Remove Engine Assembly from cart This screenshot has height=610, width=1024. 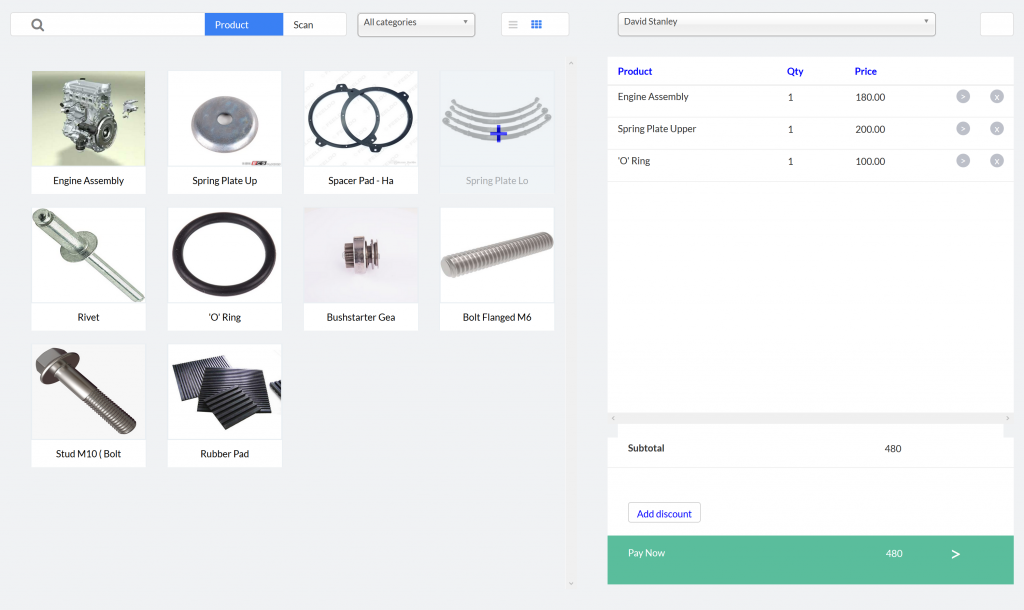pyautogui.click(x=997, y=97)
